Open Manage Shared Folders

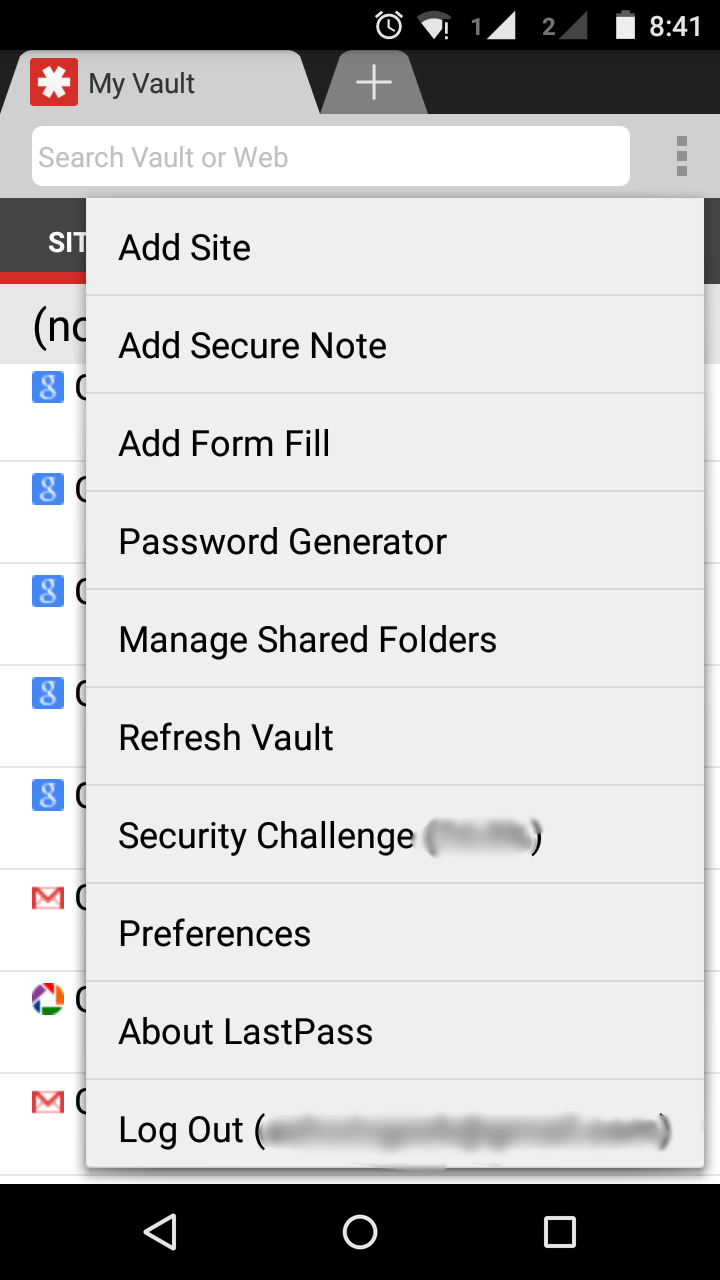coord(394,640)
